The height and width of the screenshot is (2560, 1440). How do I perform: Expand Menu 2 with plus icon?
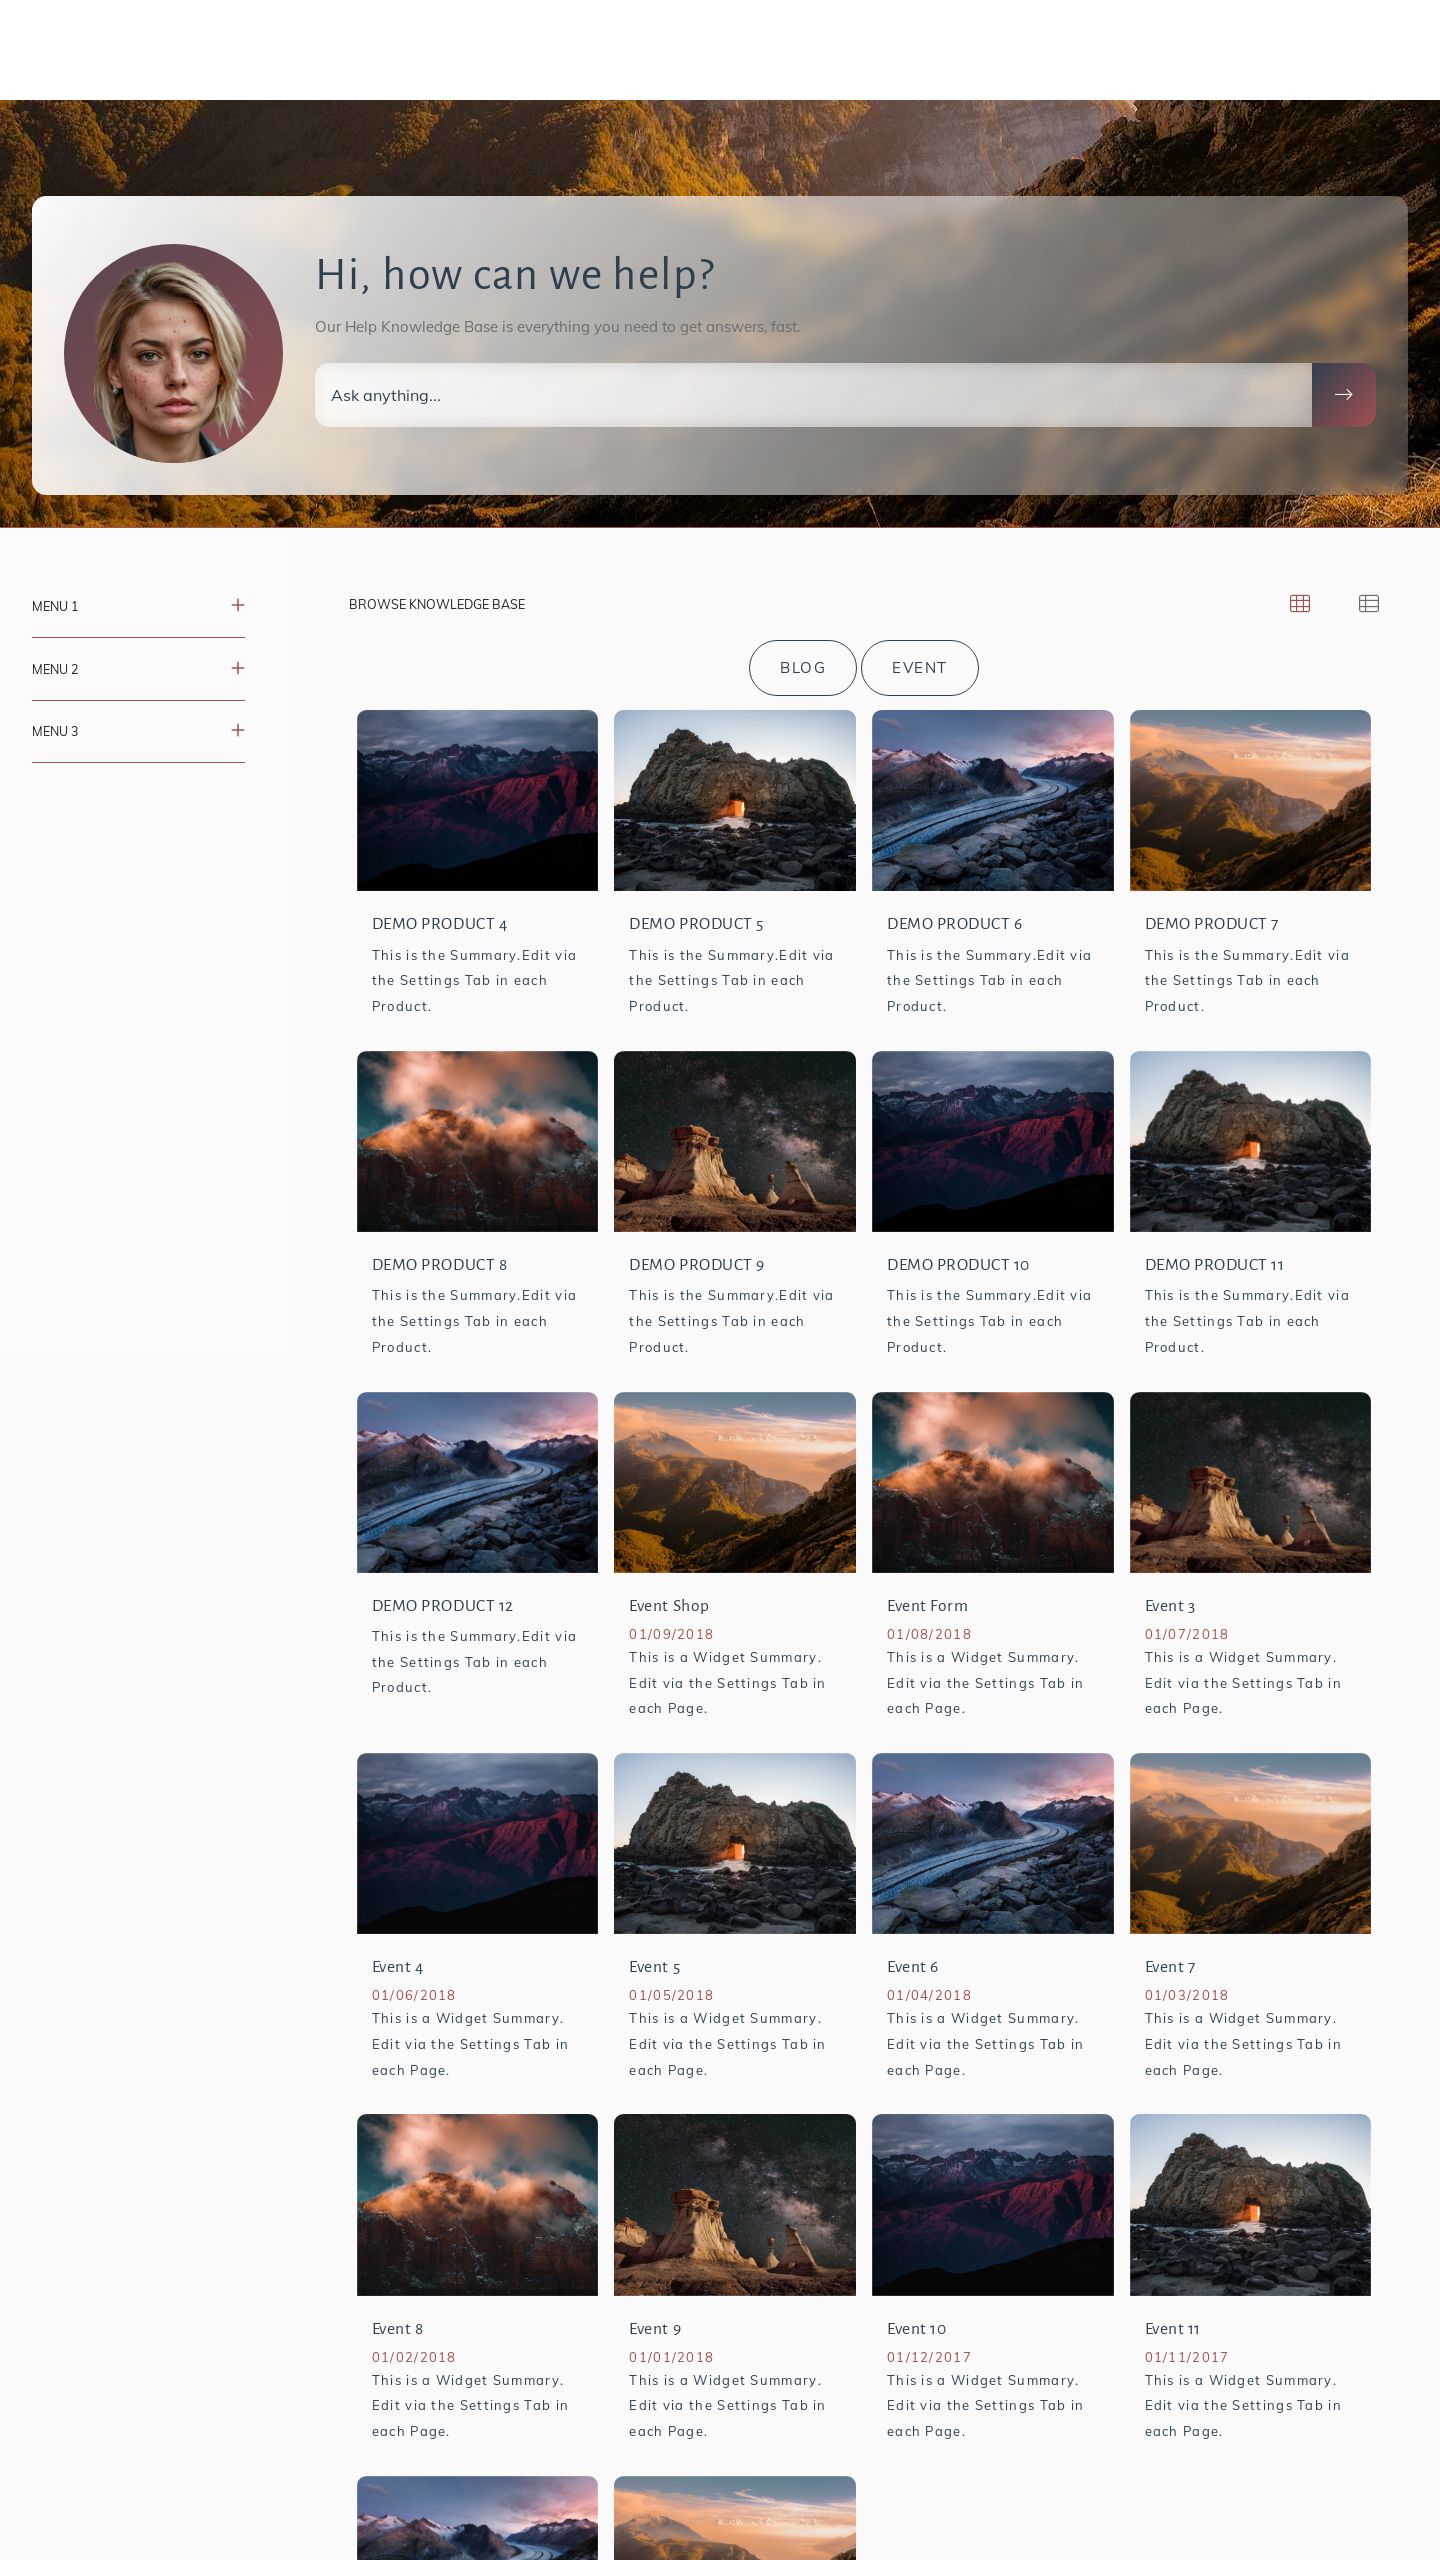(237, 668)
